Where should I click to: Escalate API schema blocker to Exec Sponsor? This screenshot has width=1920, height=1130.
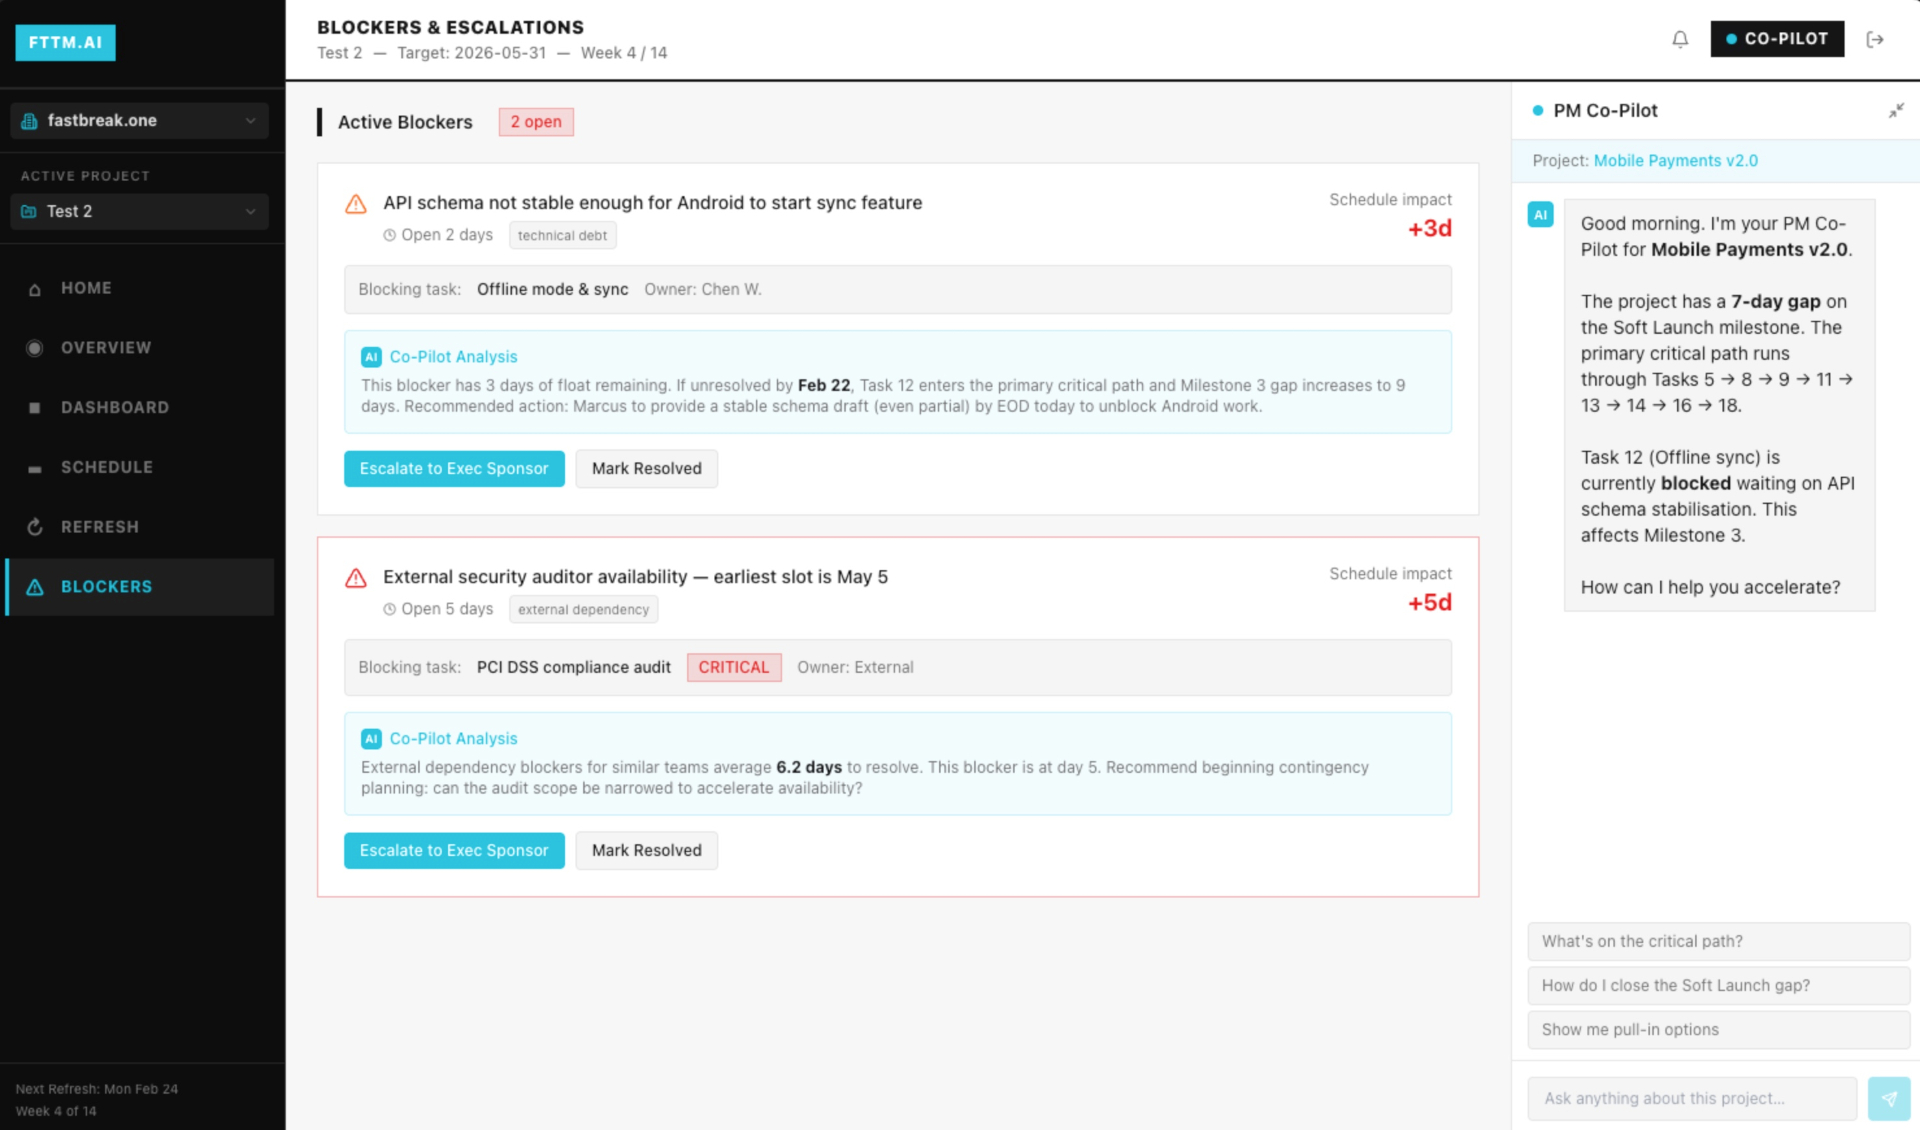click(x=454, y=469)
